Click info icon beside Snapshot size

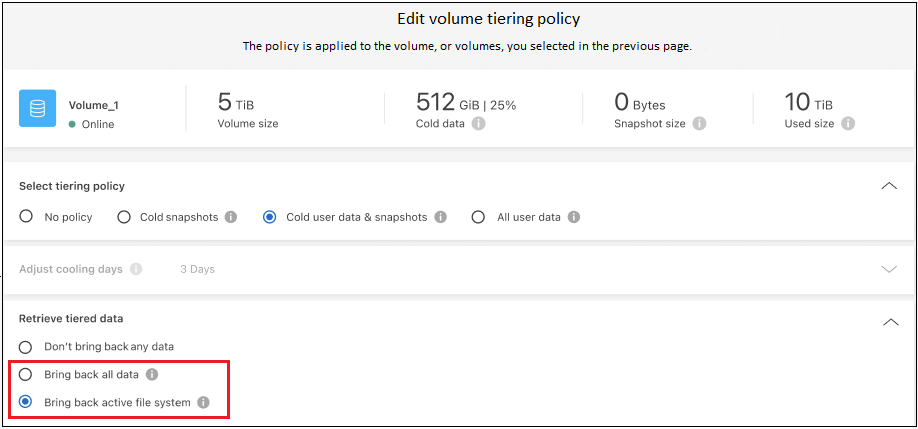(x=699, y=124)
